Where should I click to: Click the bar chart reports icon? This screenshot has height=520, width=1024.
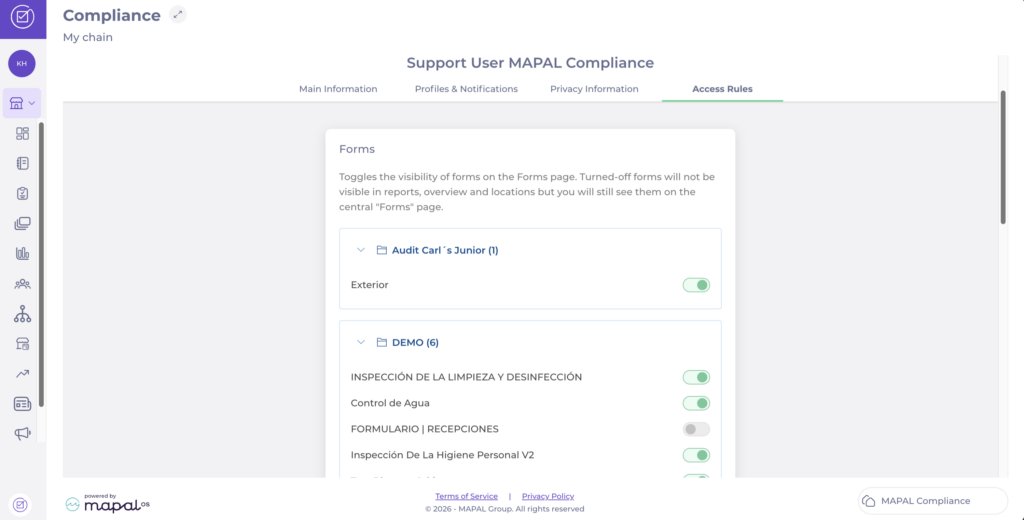coord(23,253)
